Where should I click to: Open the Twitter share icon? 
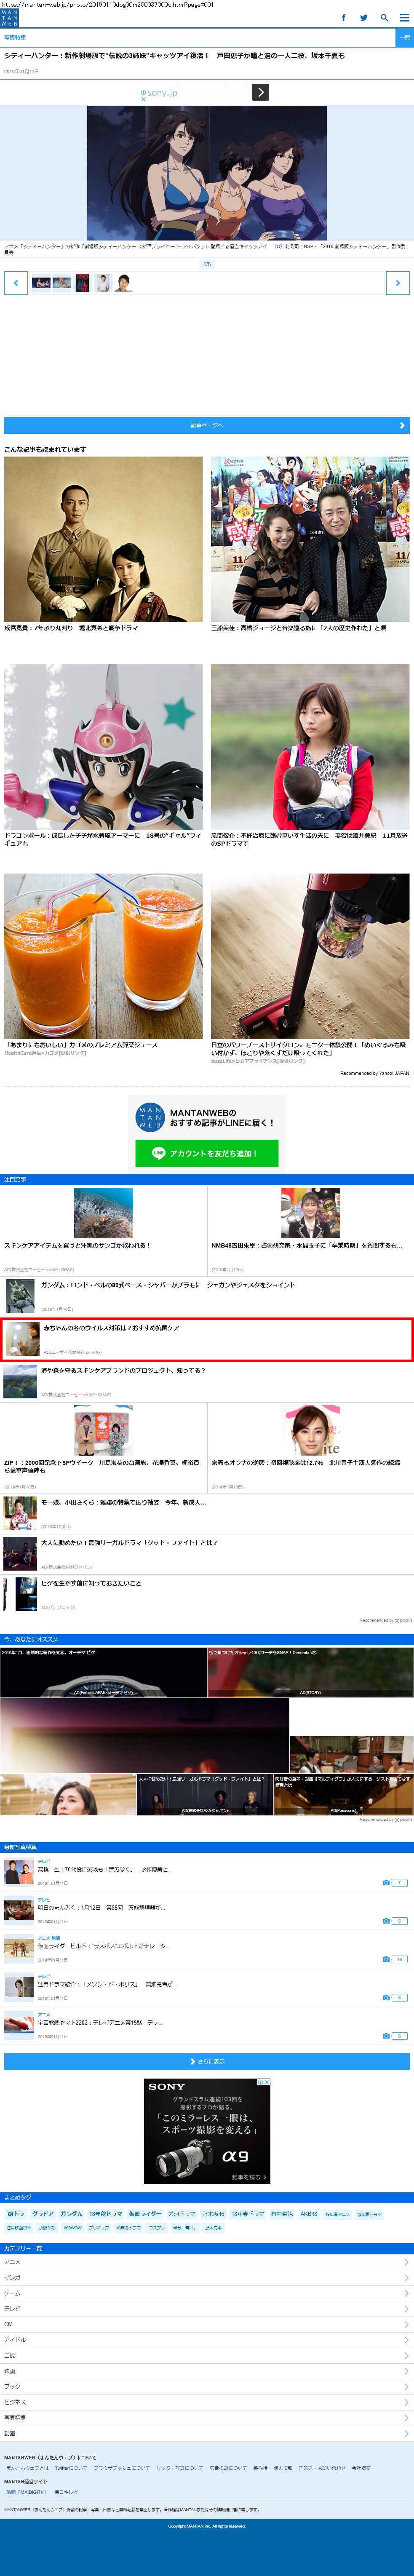(363, 18)
